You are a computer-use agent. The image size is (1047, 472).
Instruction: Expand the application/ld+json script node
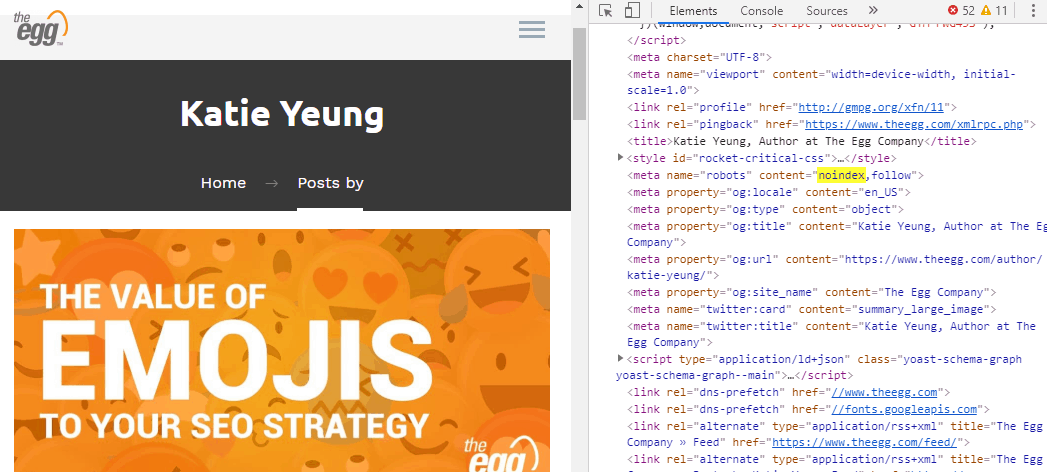point(620,359)
